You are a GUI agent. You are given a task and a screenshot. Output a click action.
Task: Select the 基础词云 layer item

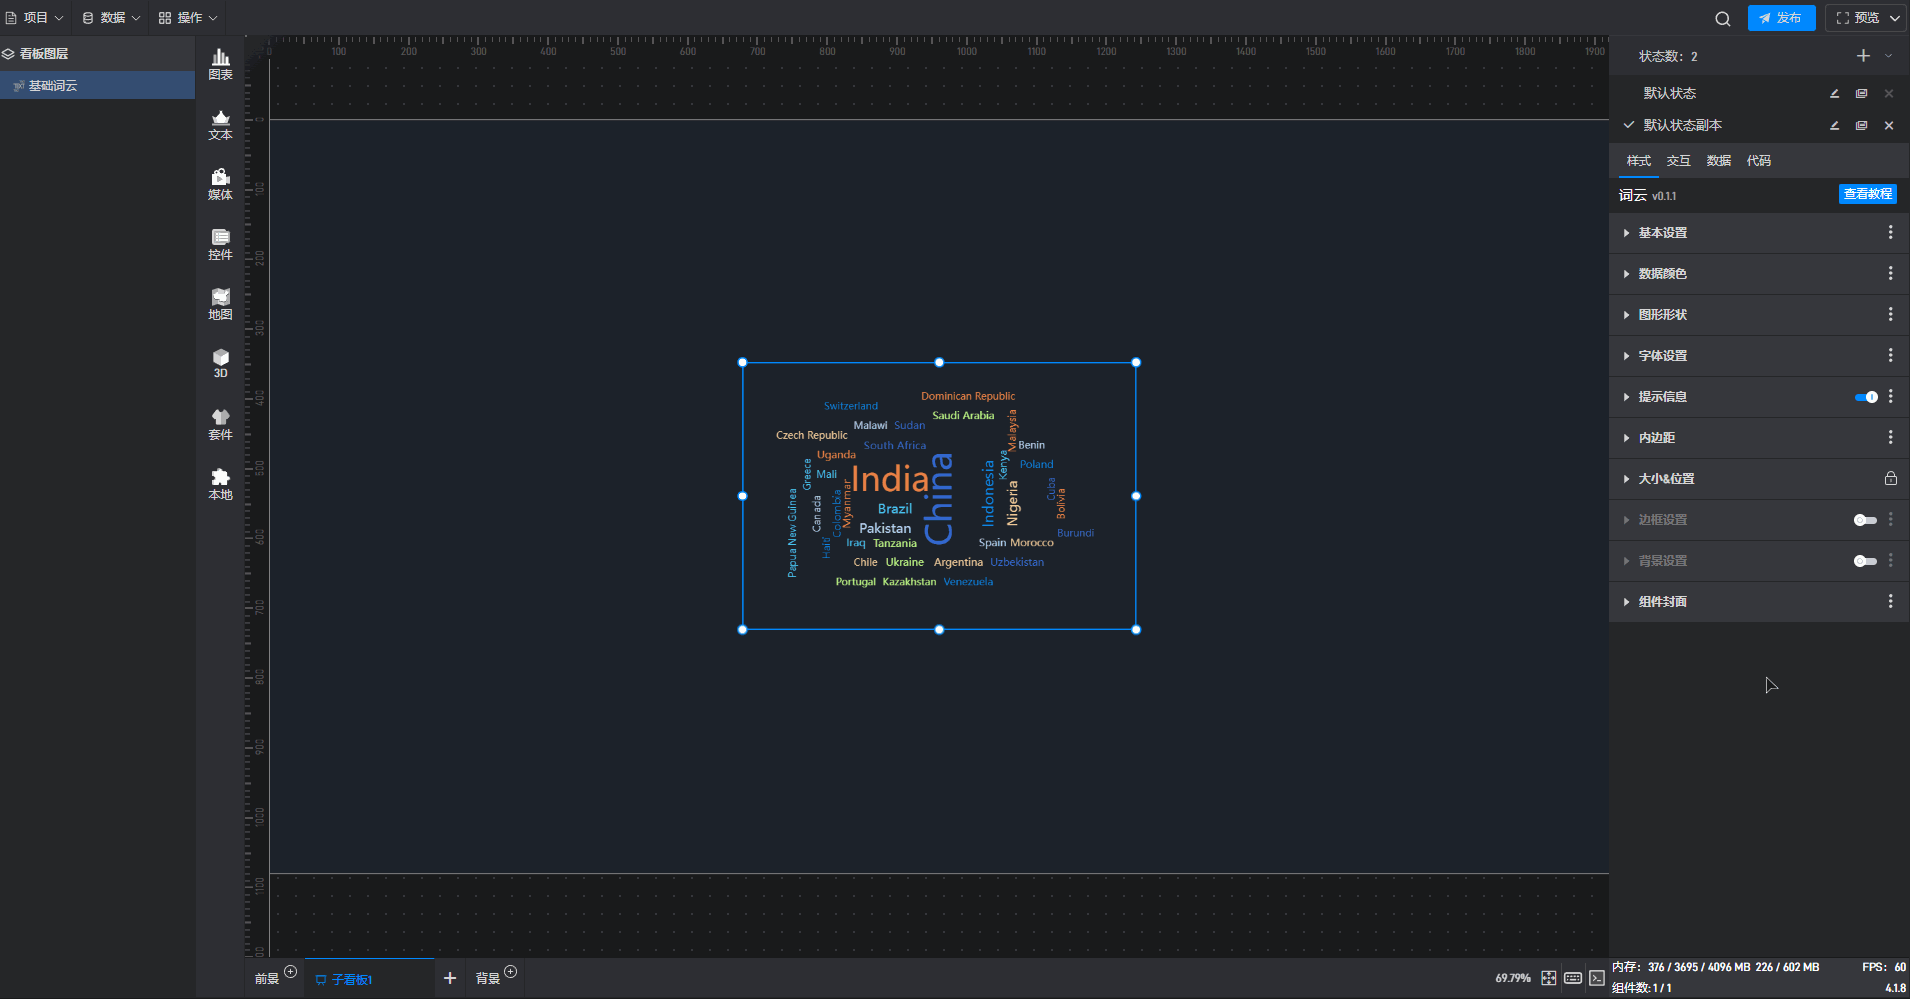coord(53,86)
